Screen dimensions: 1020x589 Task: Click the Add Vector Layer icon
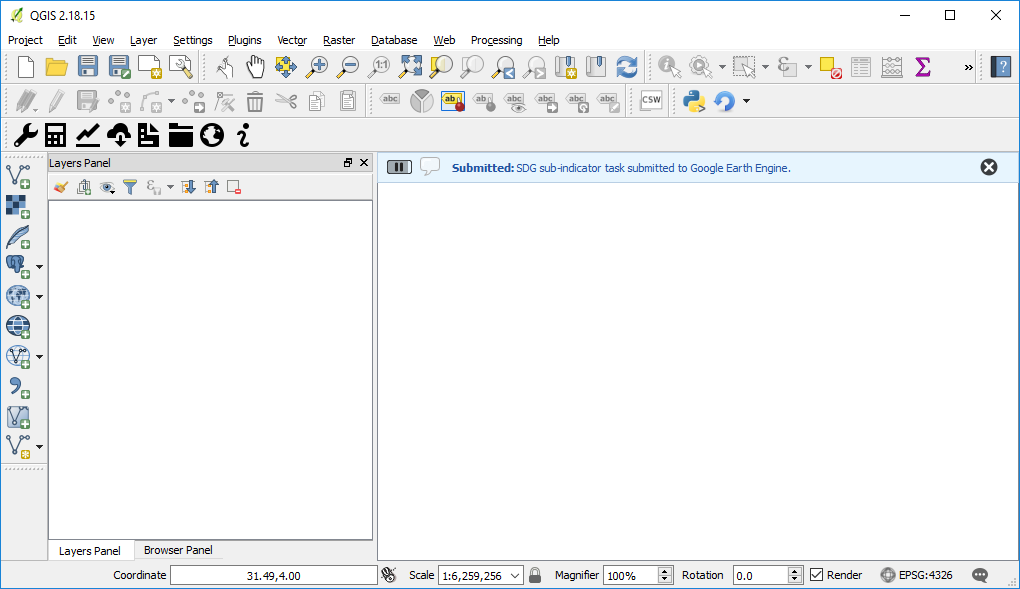coord(18,177)
